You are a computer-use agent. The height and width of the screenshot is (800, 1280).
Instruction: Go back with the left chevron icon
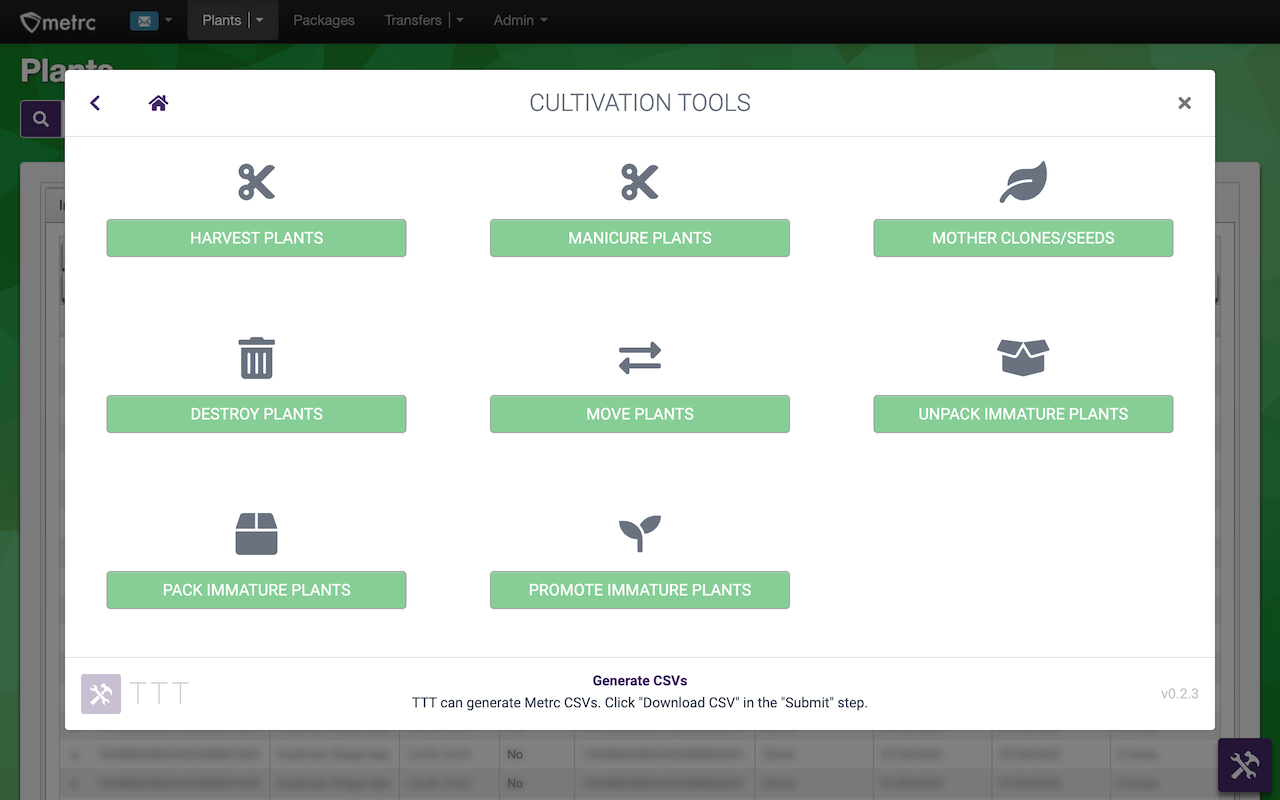tap(95, 102)
